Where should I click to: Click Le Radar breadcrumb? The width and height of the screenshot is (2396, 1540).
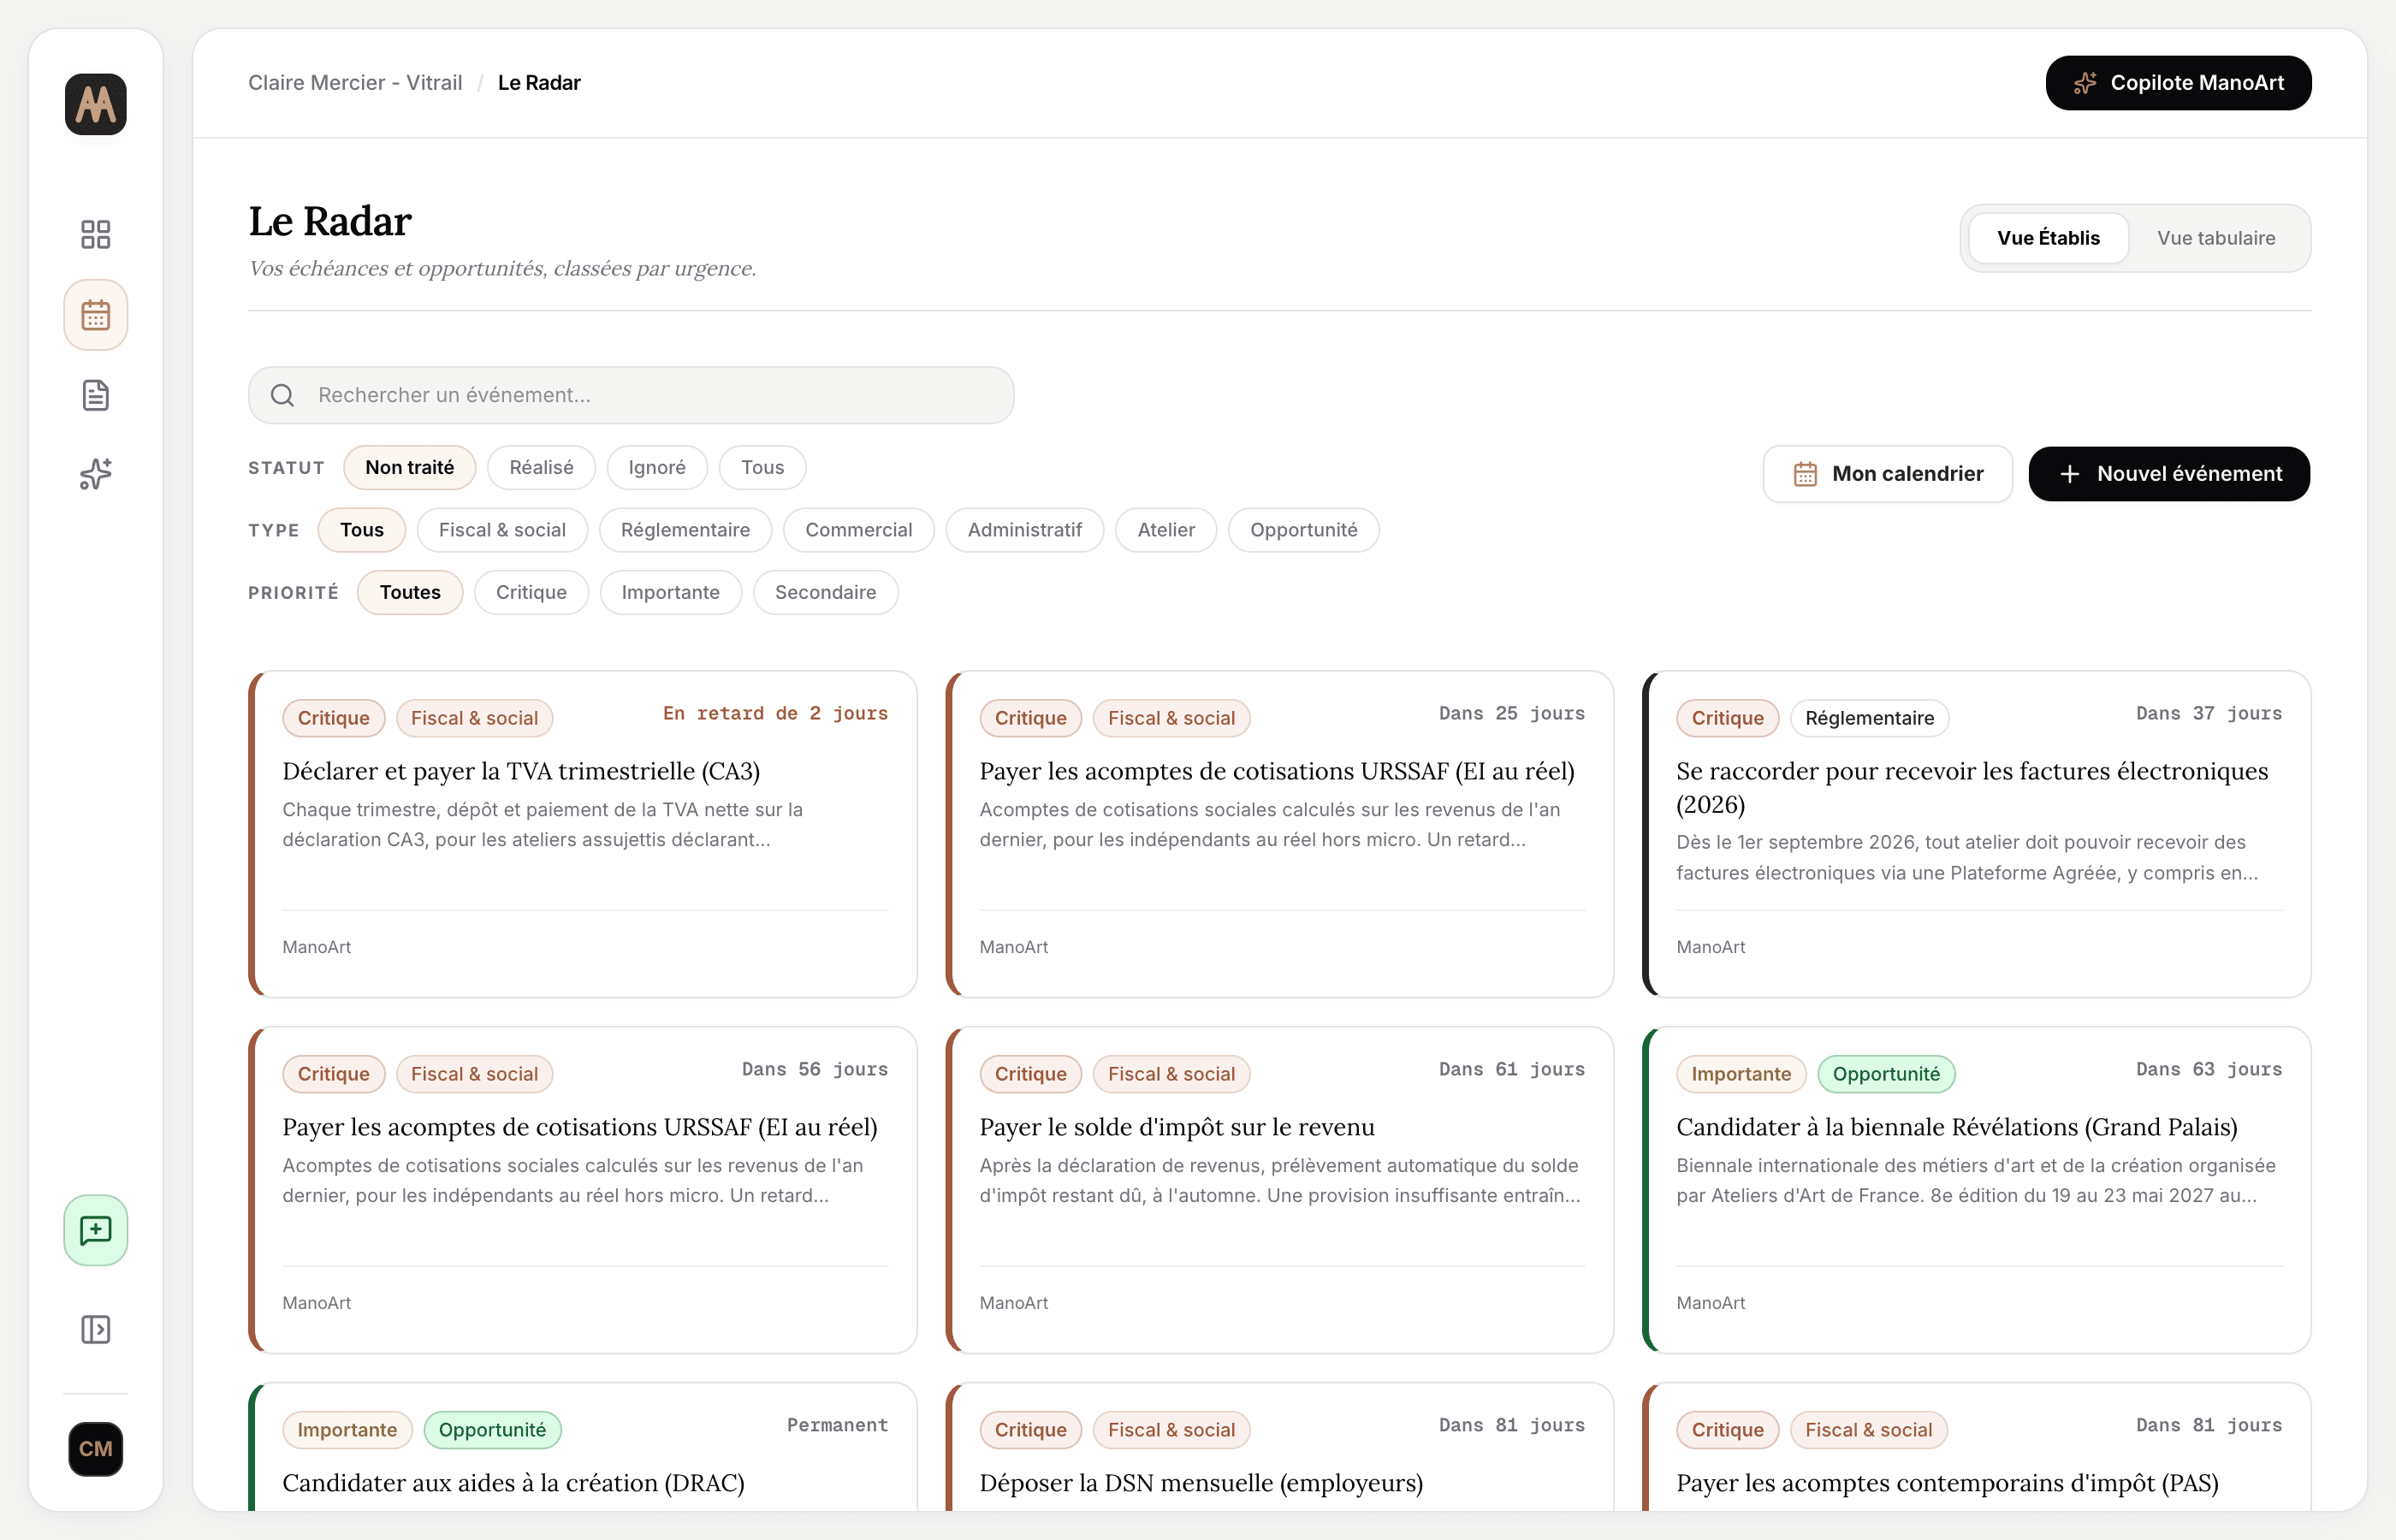point(539,83)
